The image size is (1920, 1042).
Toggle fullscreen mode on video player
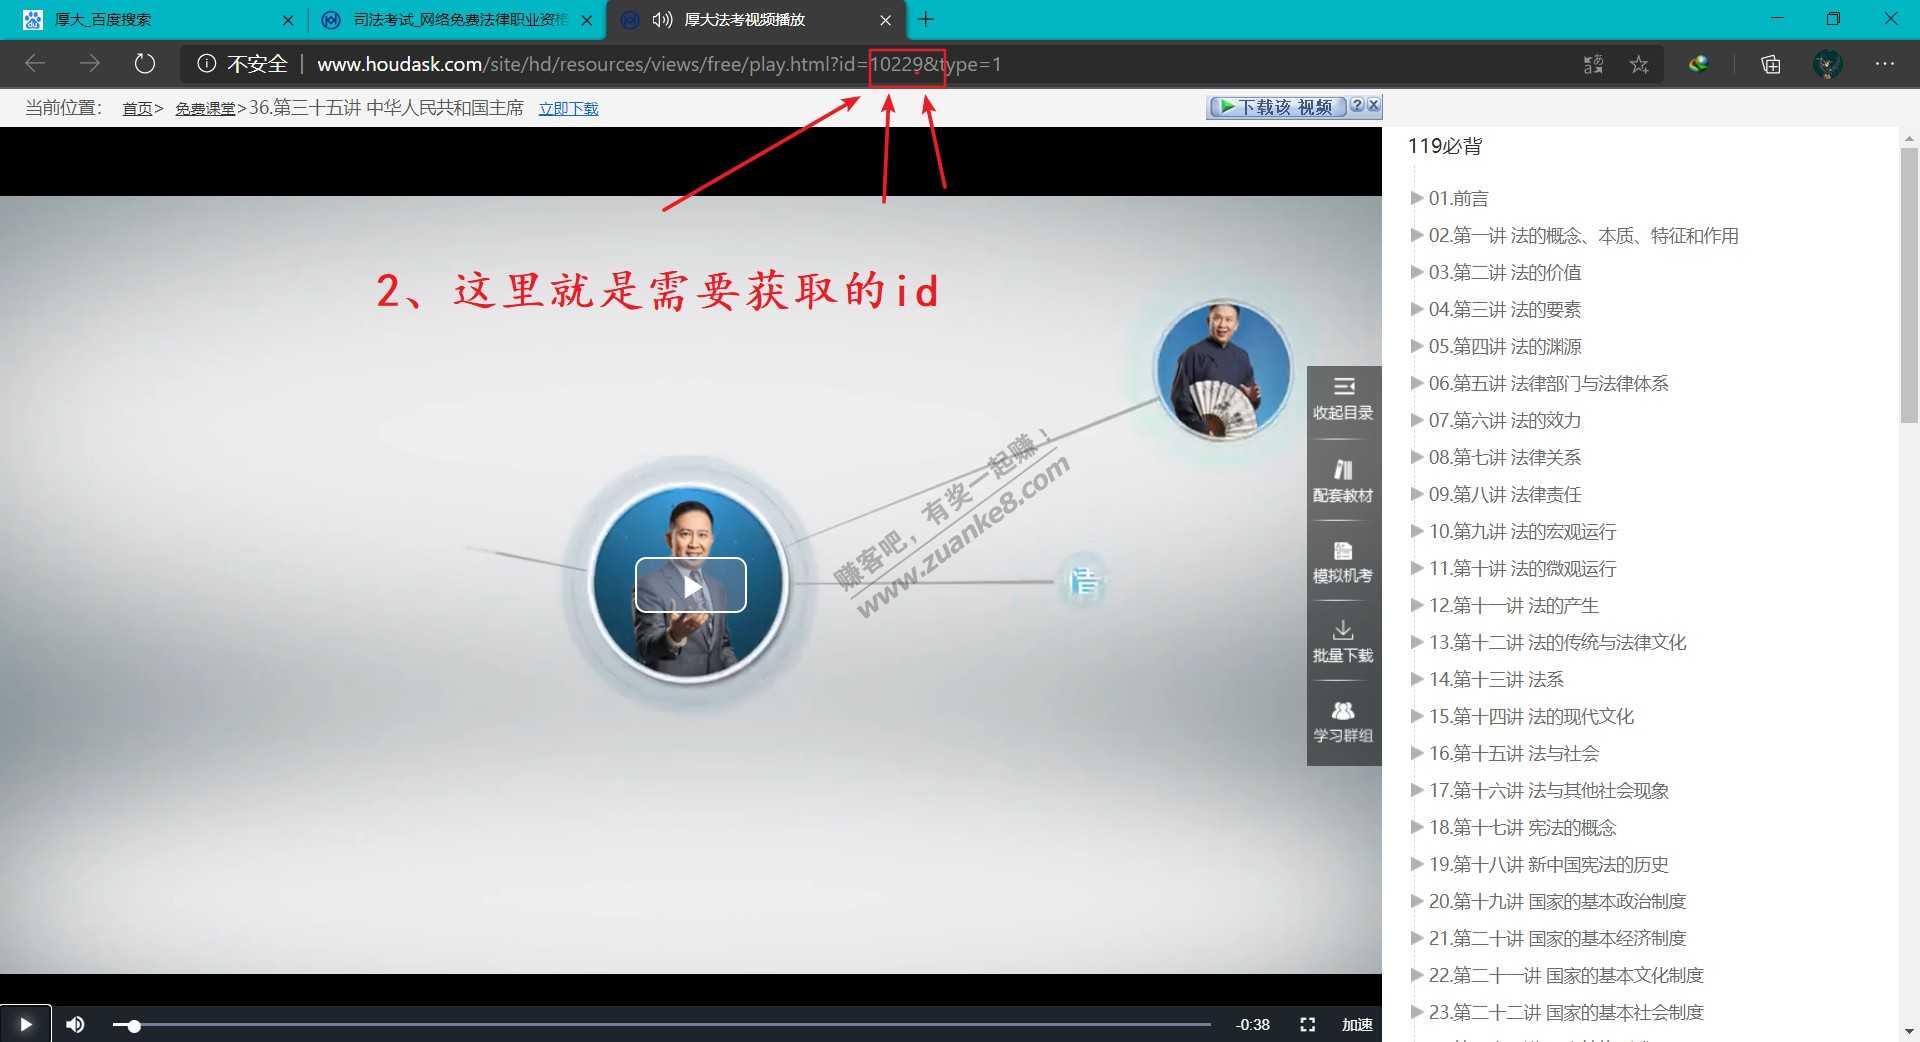point(1307,1024)
